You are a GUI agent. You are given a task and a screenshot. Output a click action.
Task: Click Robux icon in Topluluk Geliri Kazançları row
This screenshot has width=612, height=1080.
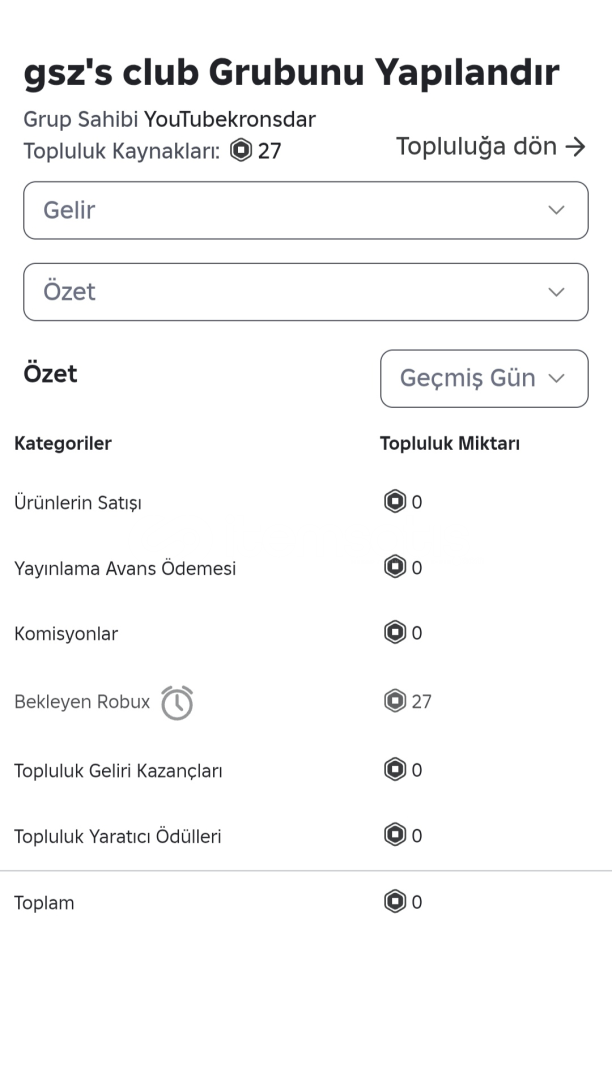[x=395, y=770]
